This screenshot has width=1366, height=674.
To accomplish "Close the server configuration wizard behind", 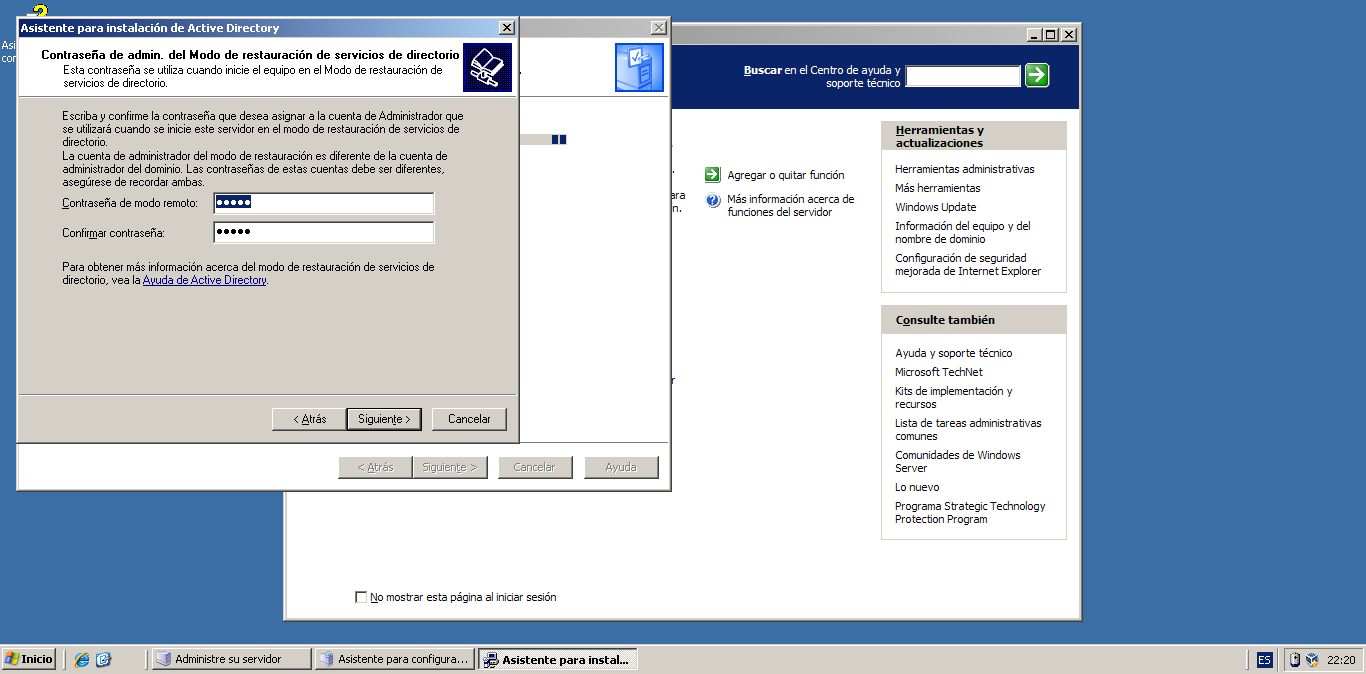I will pos(658,28).
